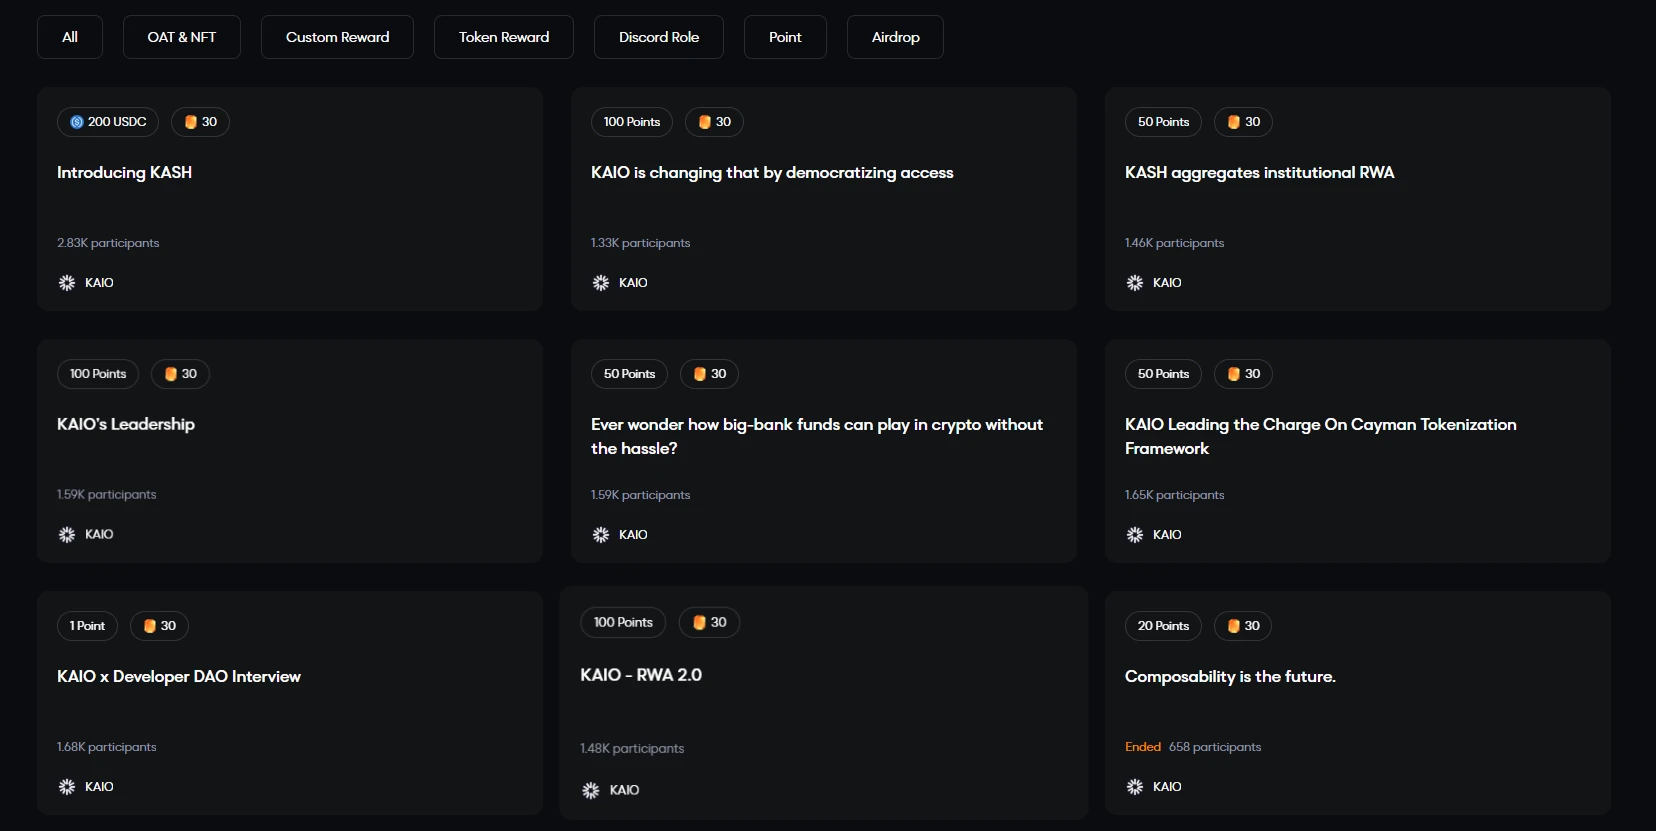Filter by OAT & NFT rewards
The height and width of the screenshot is (831, 1656).
[x=181, y=37]
